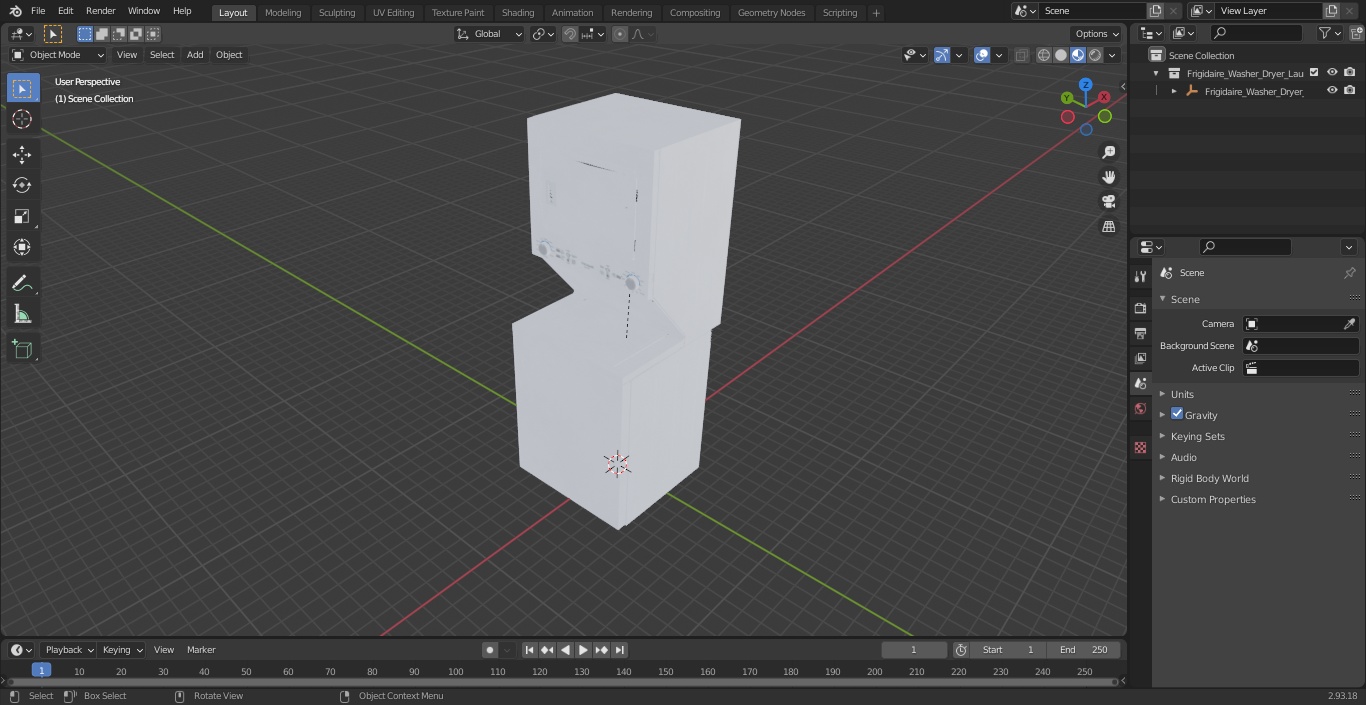Open the Output properties tab

coord(1140,333)
